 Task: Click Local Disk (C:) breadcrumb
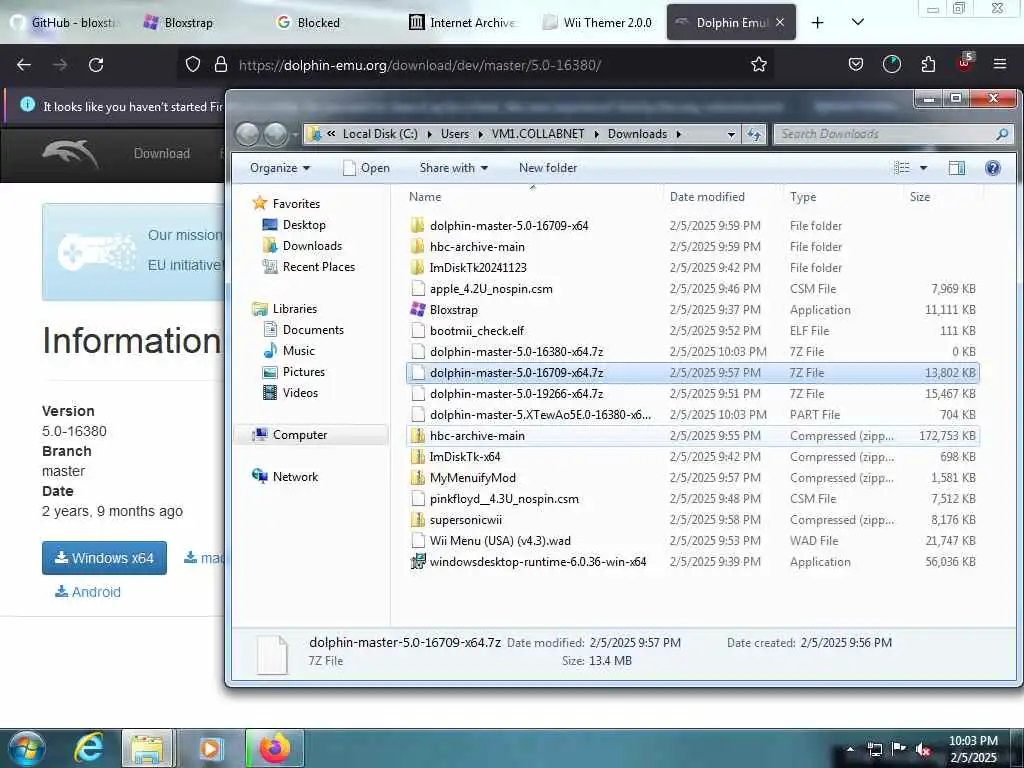pyautogui.click(x=380, y=134)
